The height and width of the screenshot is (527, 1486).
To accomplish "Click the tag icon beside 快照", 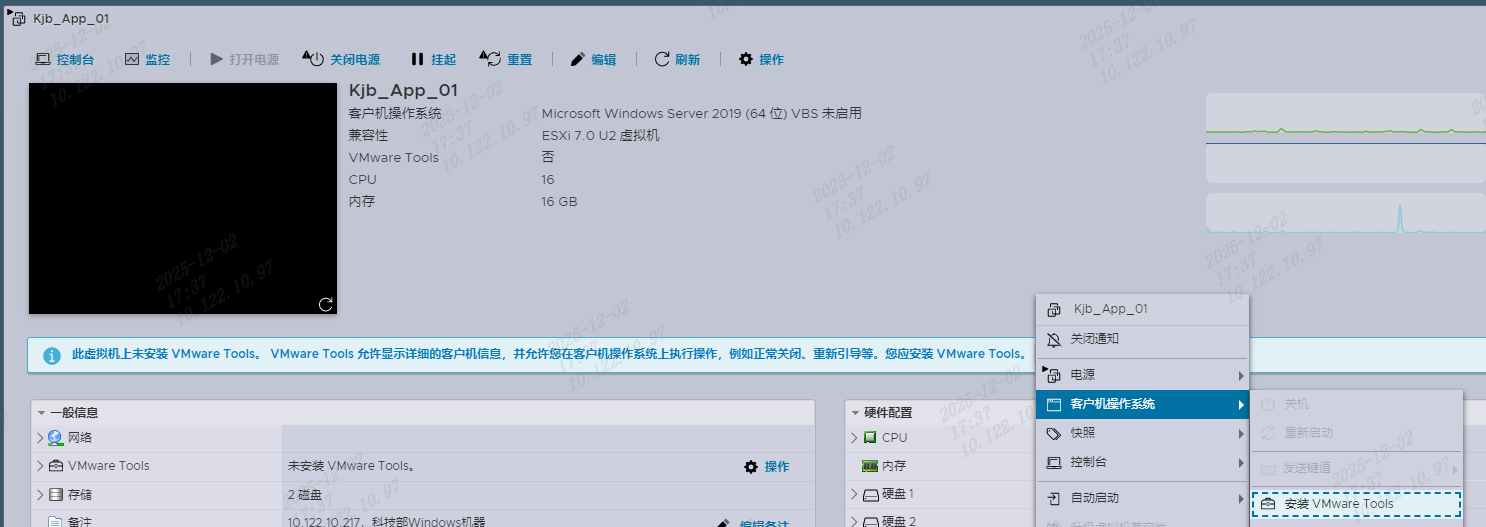I will 1053,433.
